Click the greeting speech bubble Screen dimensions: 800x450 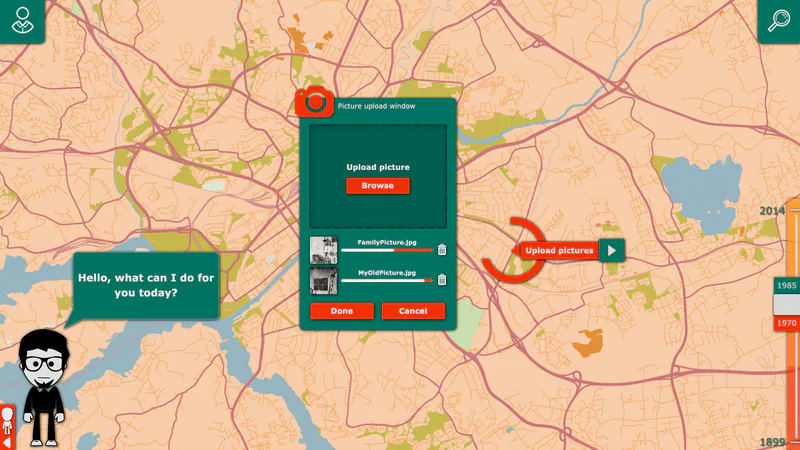point(146,285)
